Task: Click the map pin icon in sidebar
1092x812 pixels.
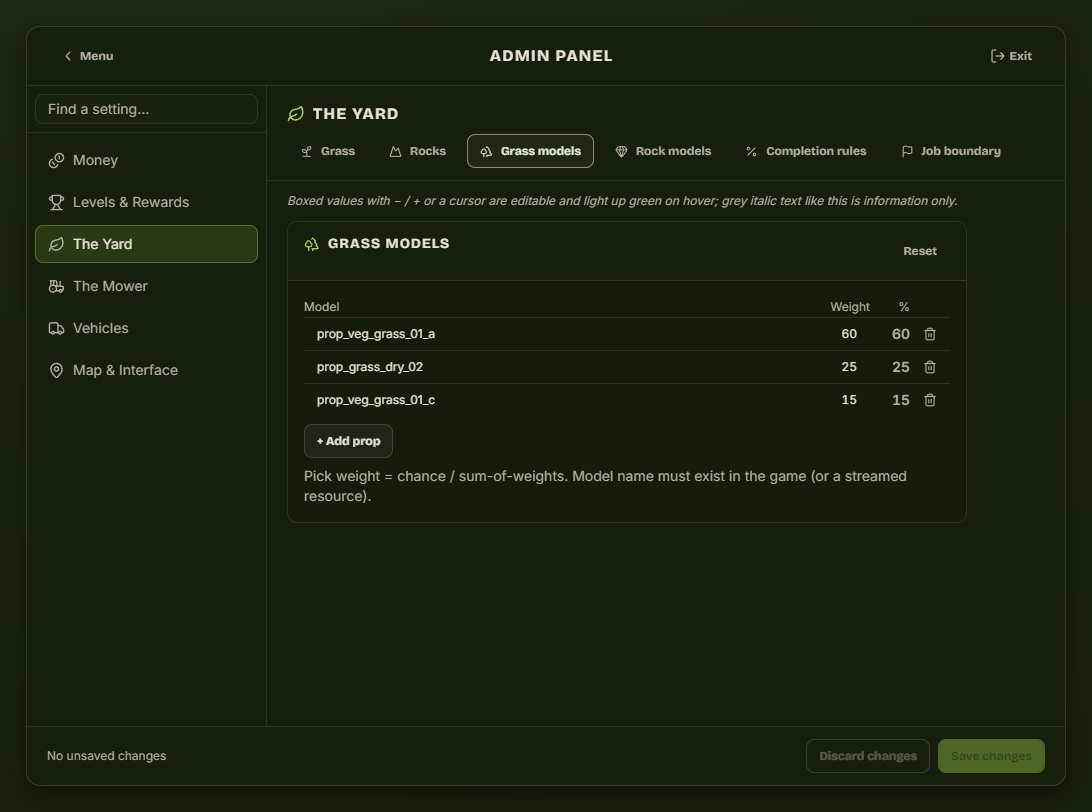Action: (56, 370)
